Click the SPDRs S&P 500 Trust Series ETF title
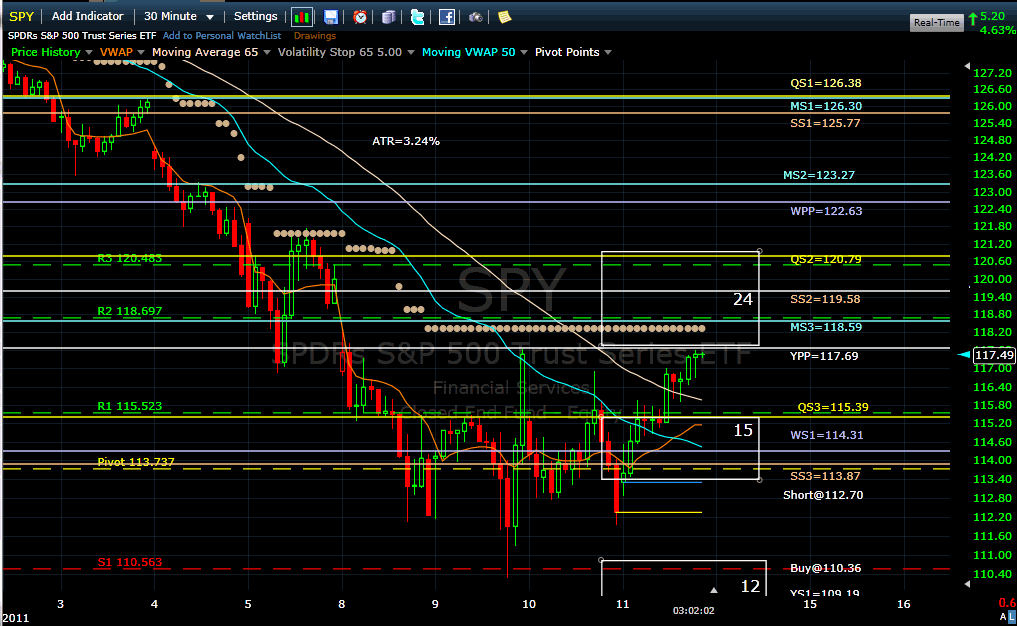Image resolution: width=1017 pixels, height=626 pixels. tap(82, 36)
